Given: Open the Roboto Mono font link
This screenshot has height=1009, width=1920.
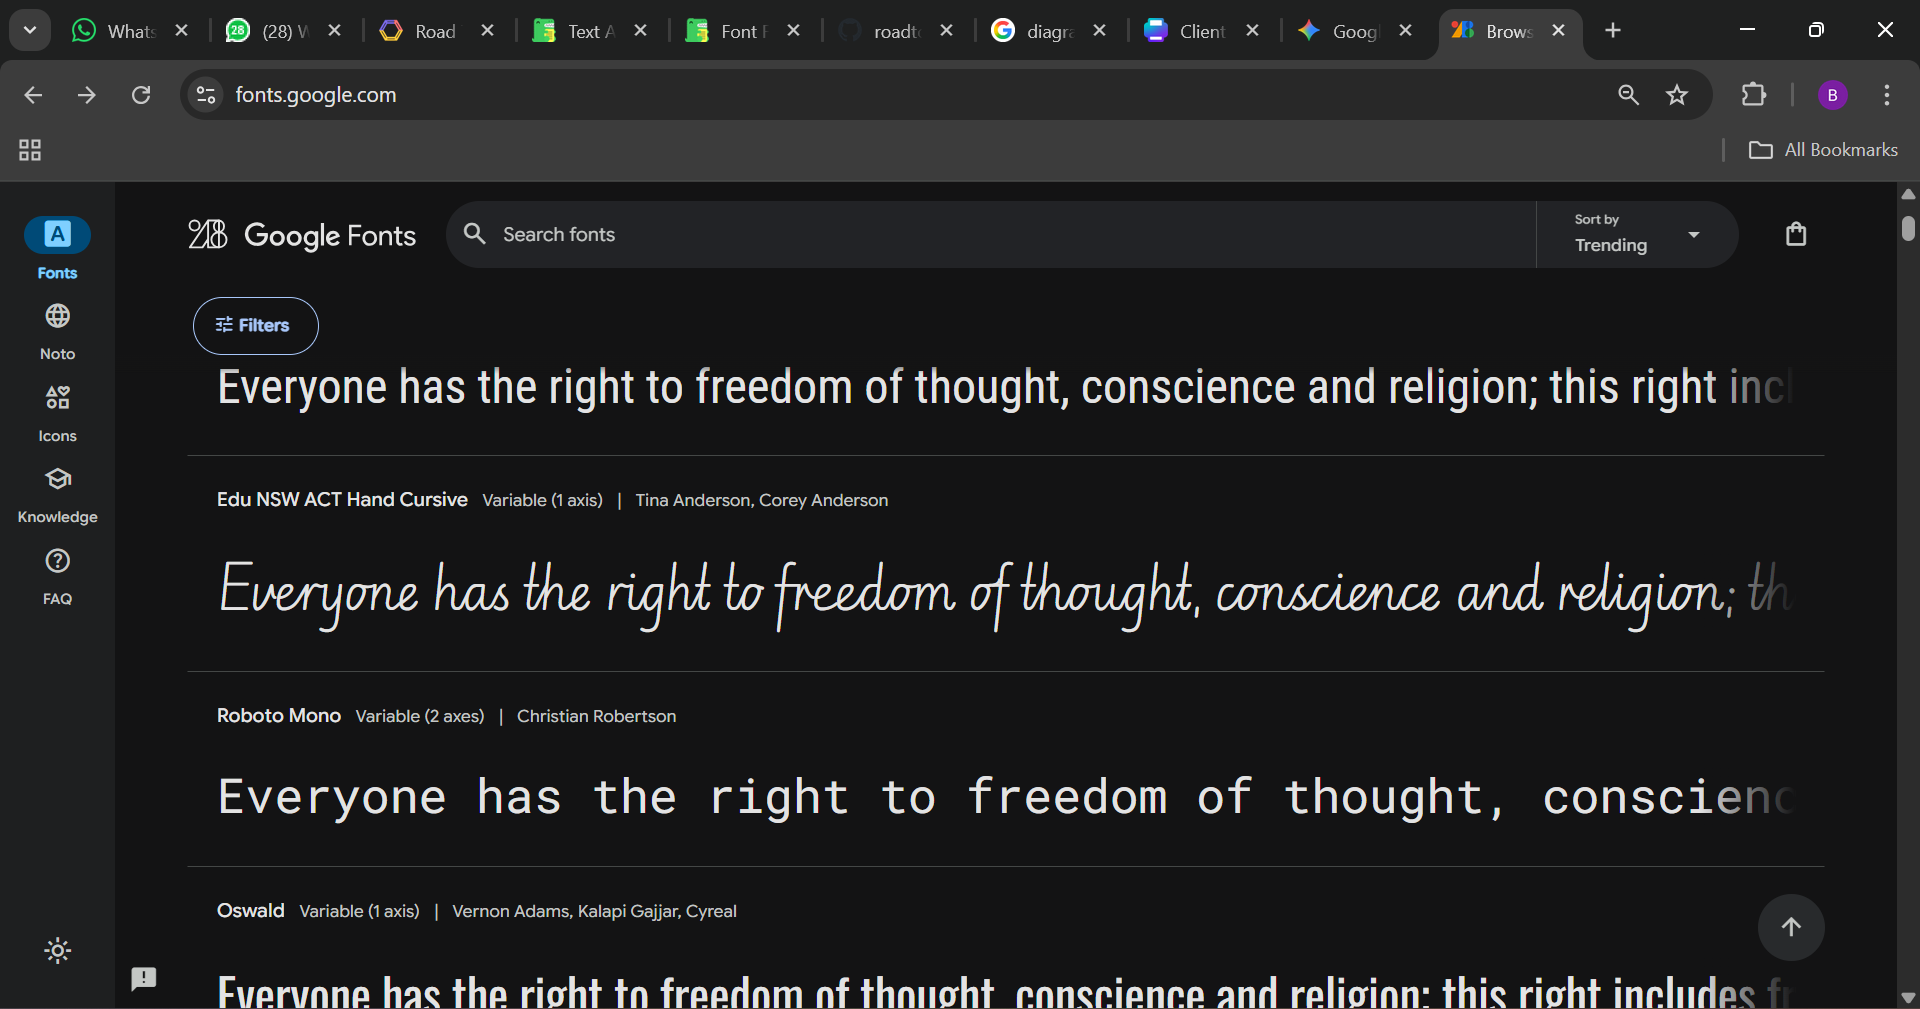Looking at the screenshot, I should click(279, 715).
